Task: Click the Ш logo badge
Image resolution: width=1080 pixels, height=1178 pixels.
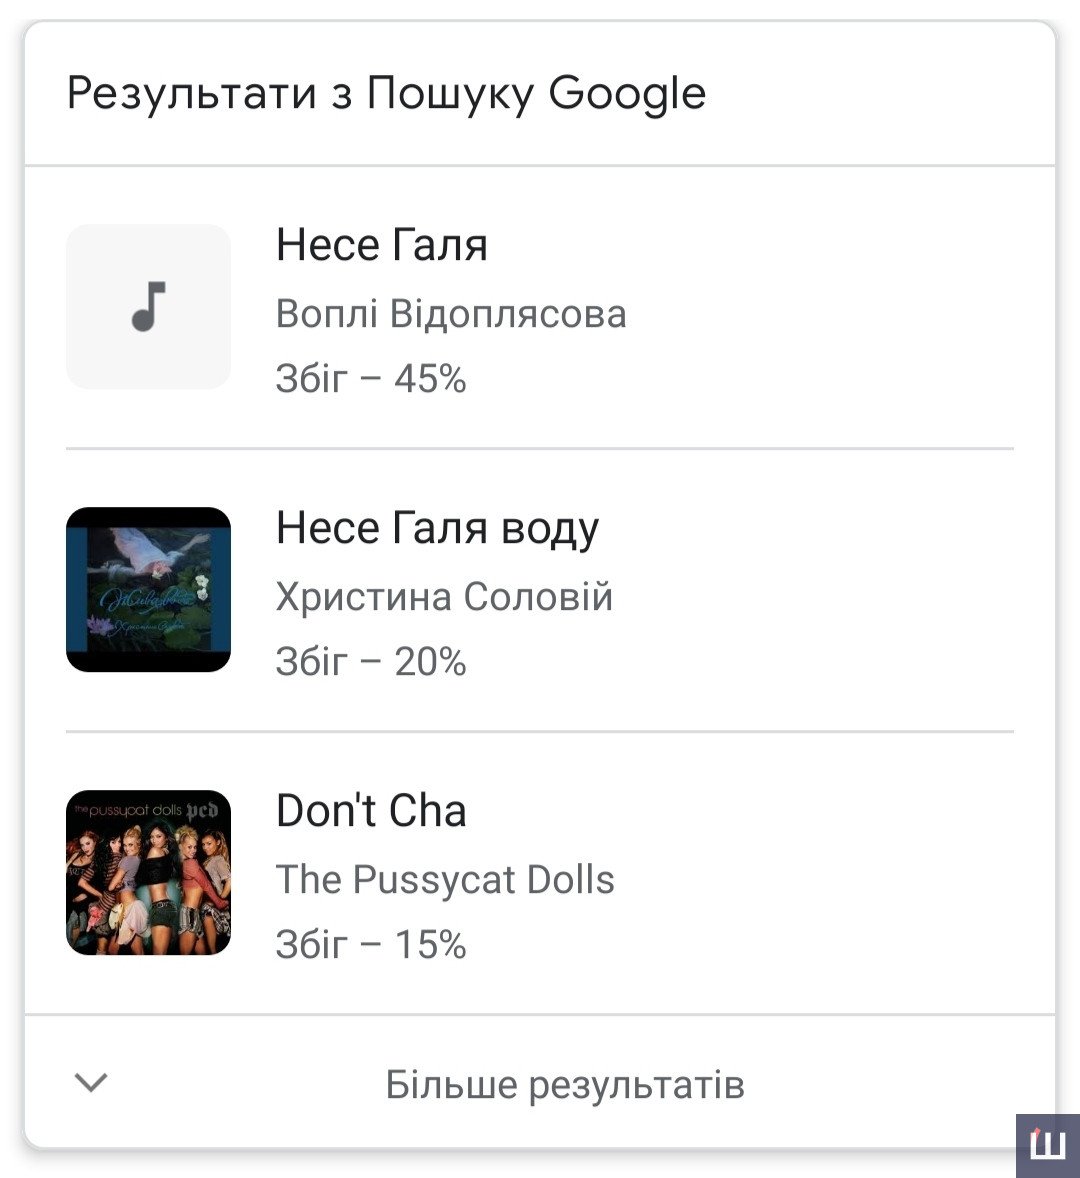Action: [1047, 1145]
